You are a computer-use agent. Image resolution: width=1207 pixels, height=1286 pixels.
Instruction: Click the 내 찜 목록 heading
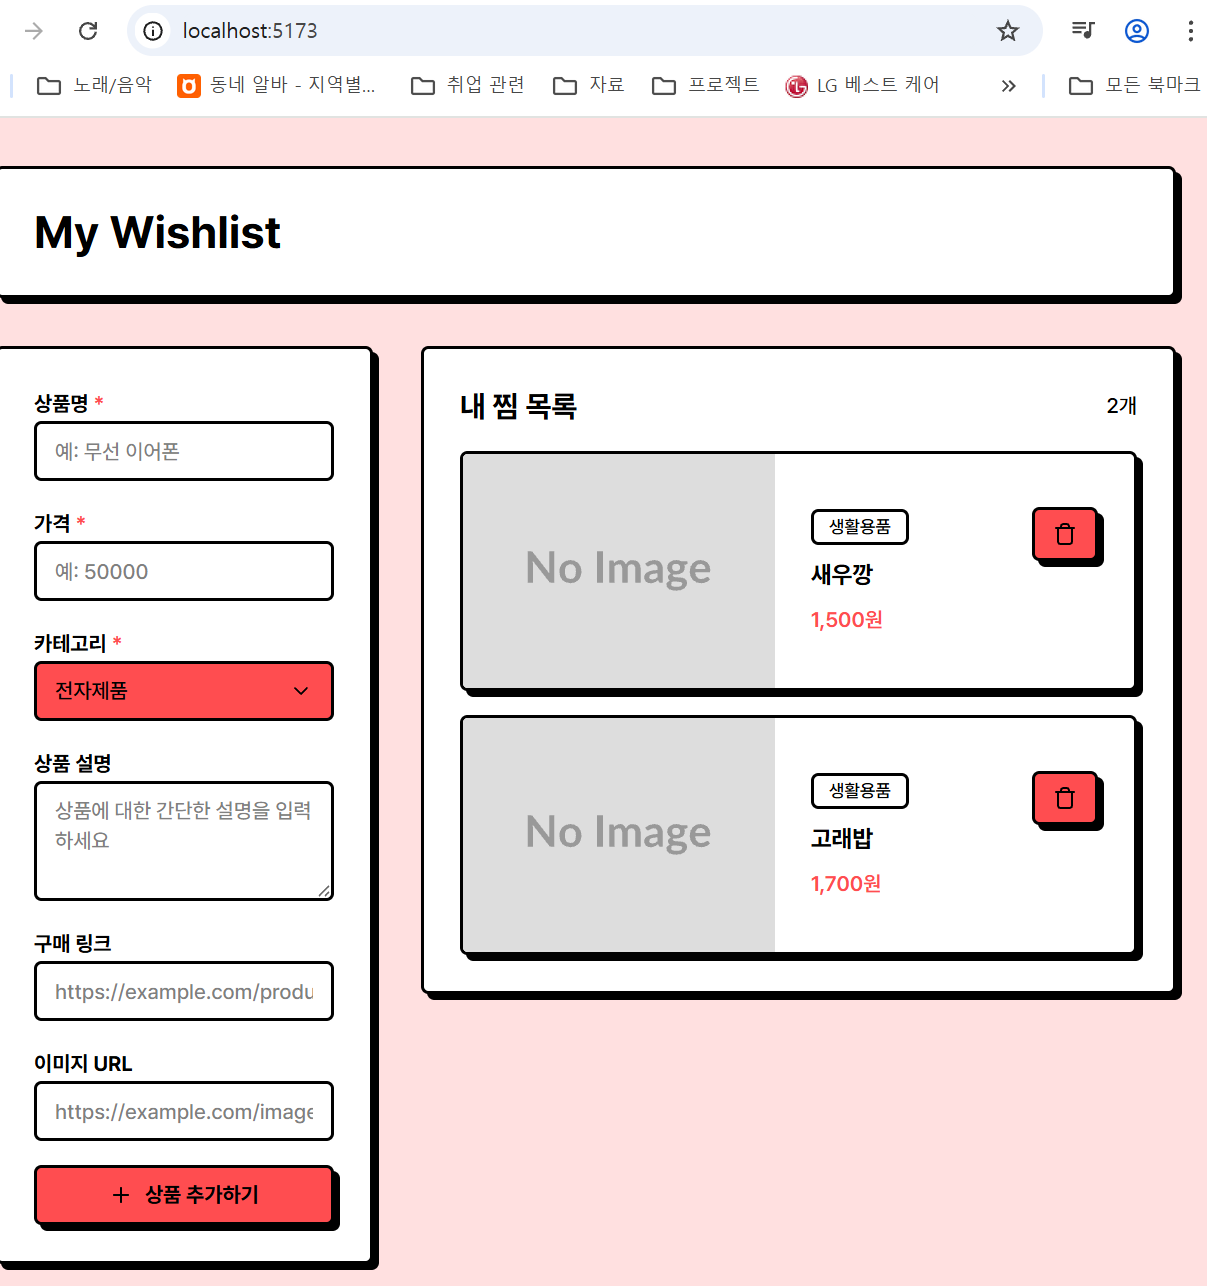click(x=519, y=406)
